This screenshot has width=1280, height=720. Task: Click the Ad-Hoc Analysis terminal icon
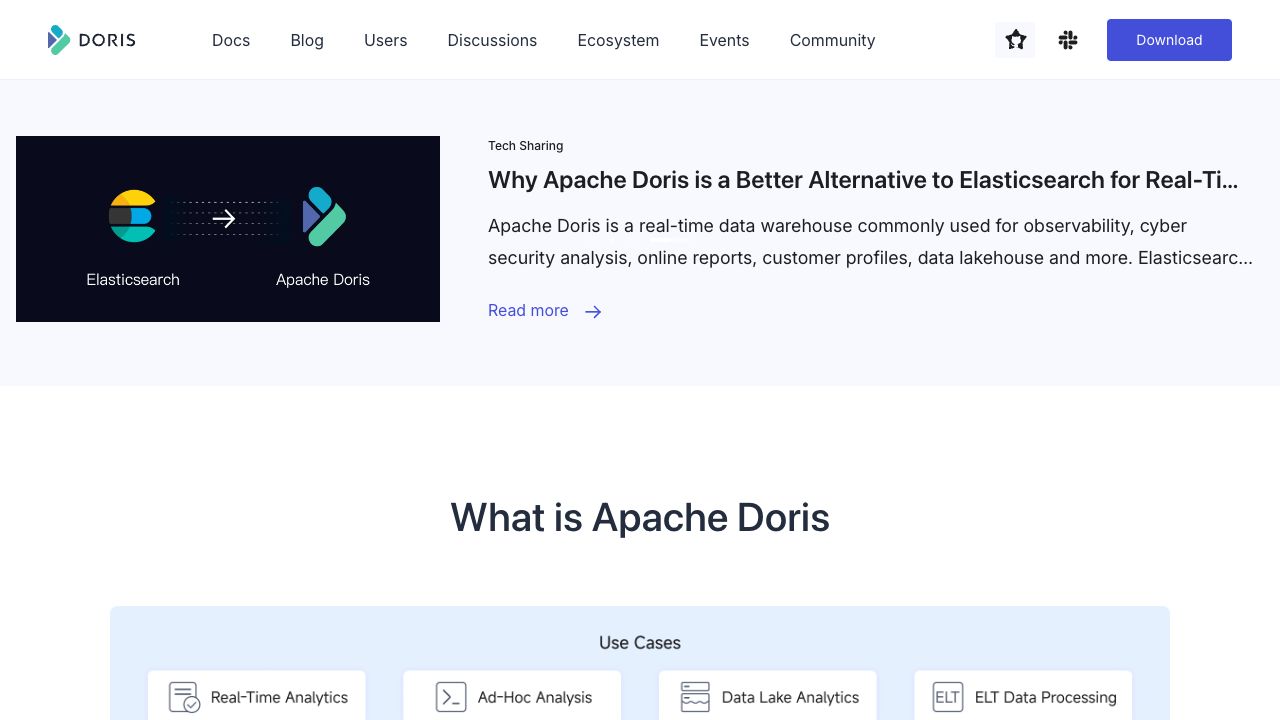[451, 697]
